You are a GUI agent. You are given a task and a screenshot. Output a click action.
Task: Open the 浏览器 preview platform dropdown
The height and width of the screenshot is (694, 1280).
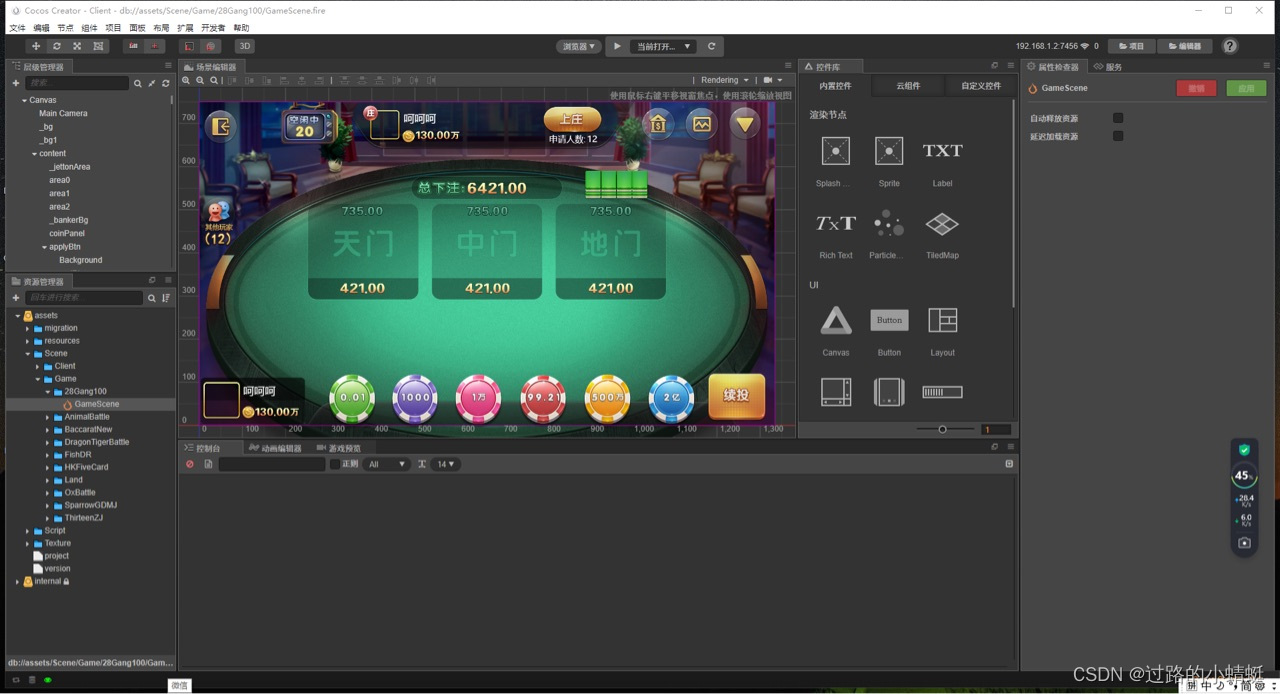(x=578, y=46)
